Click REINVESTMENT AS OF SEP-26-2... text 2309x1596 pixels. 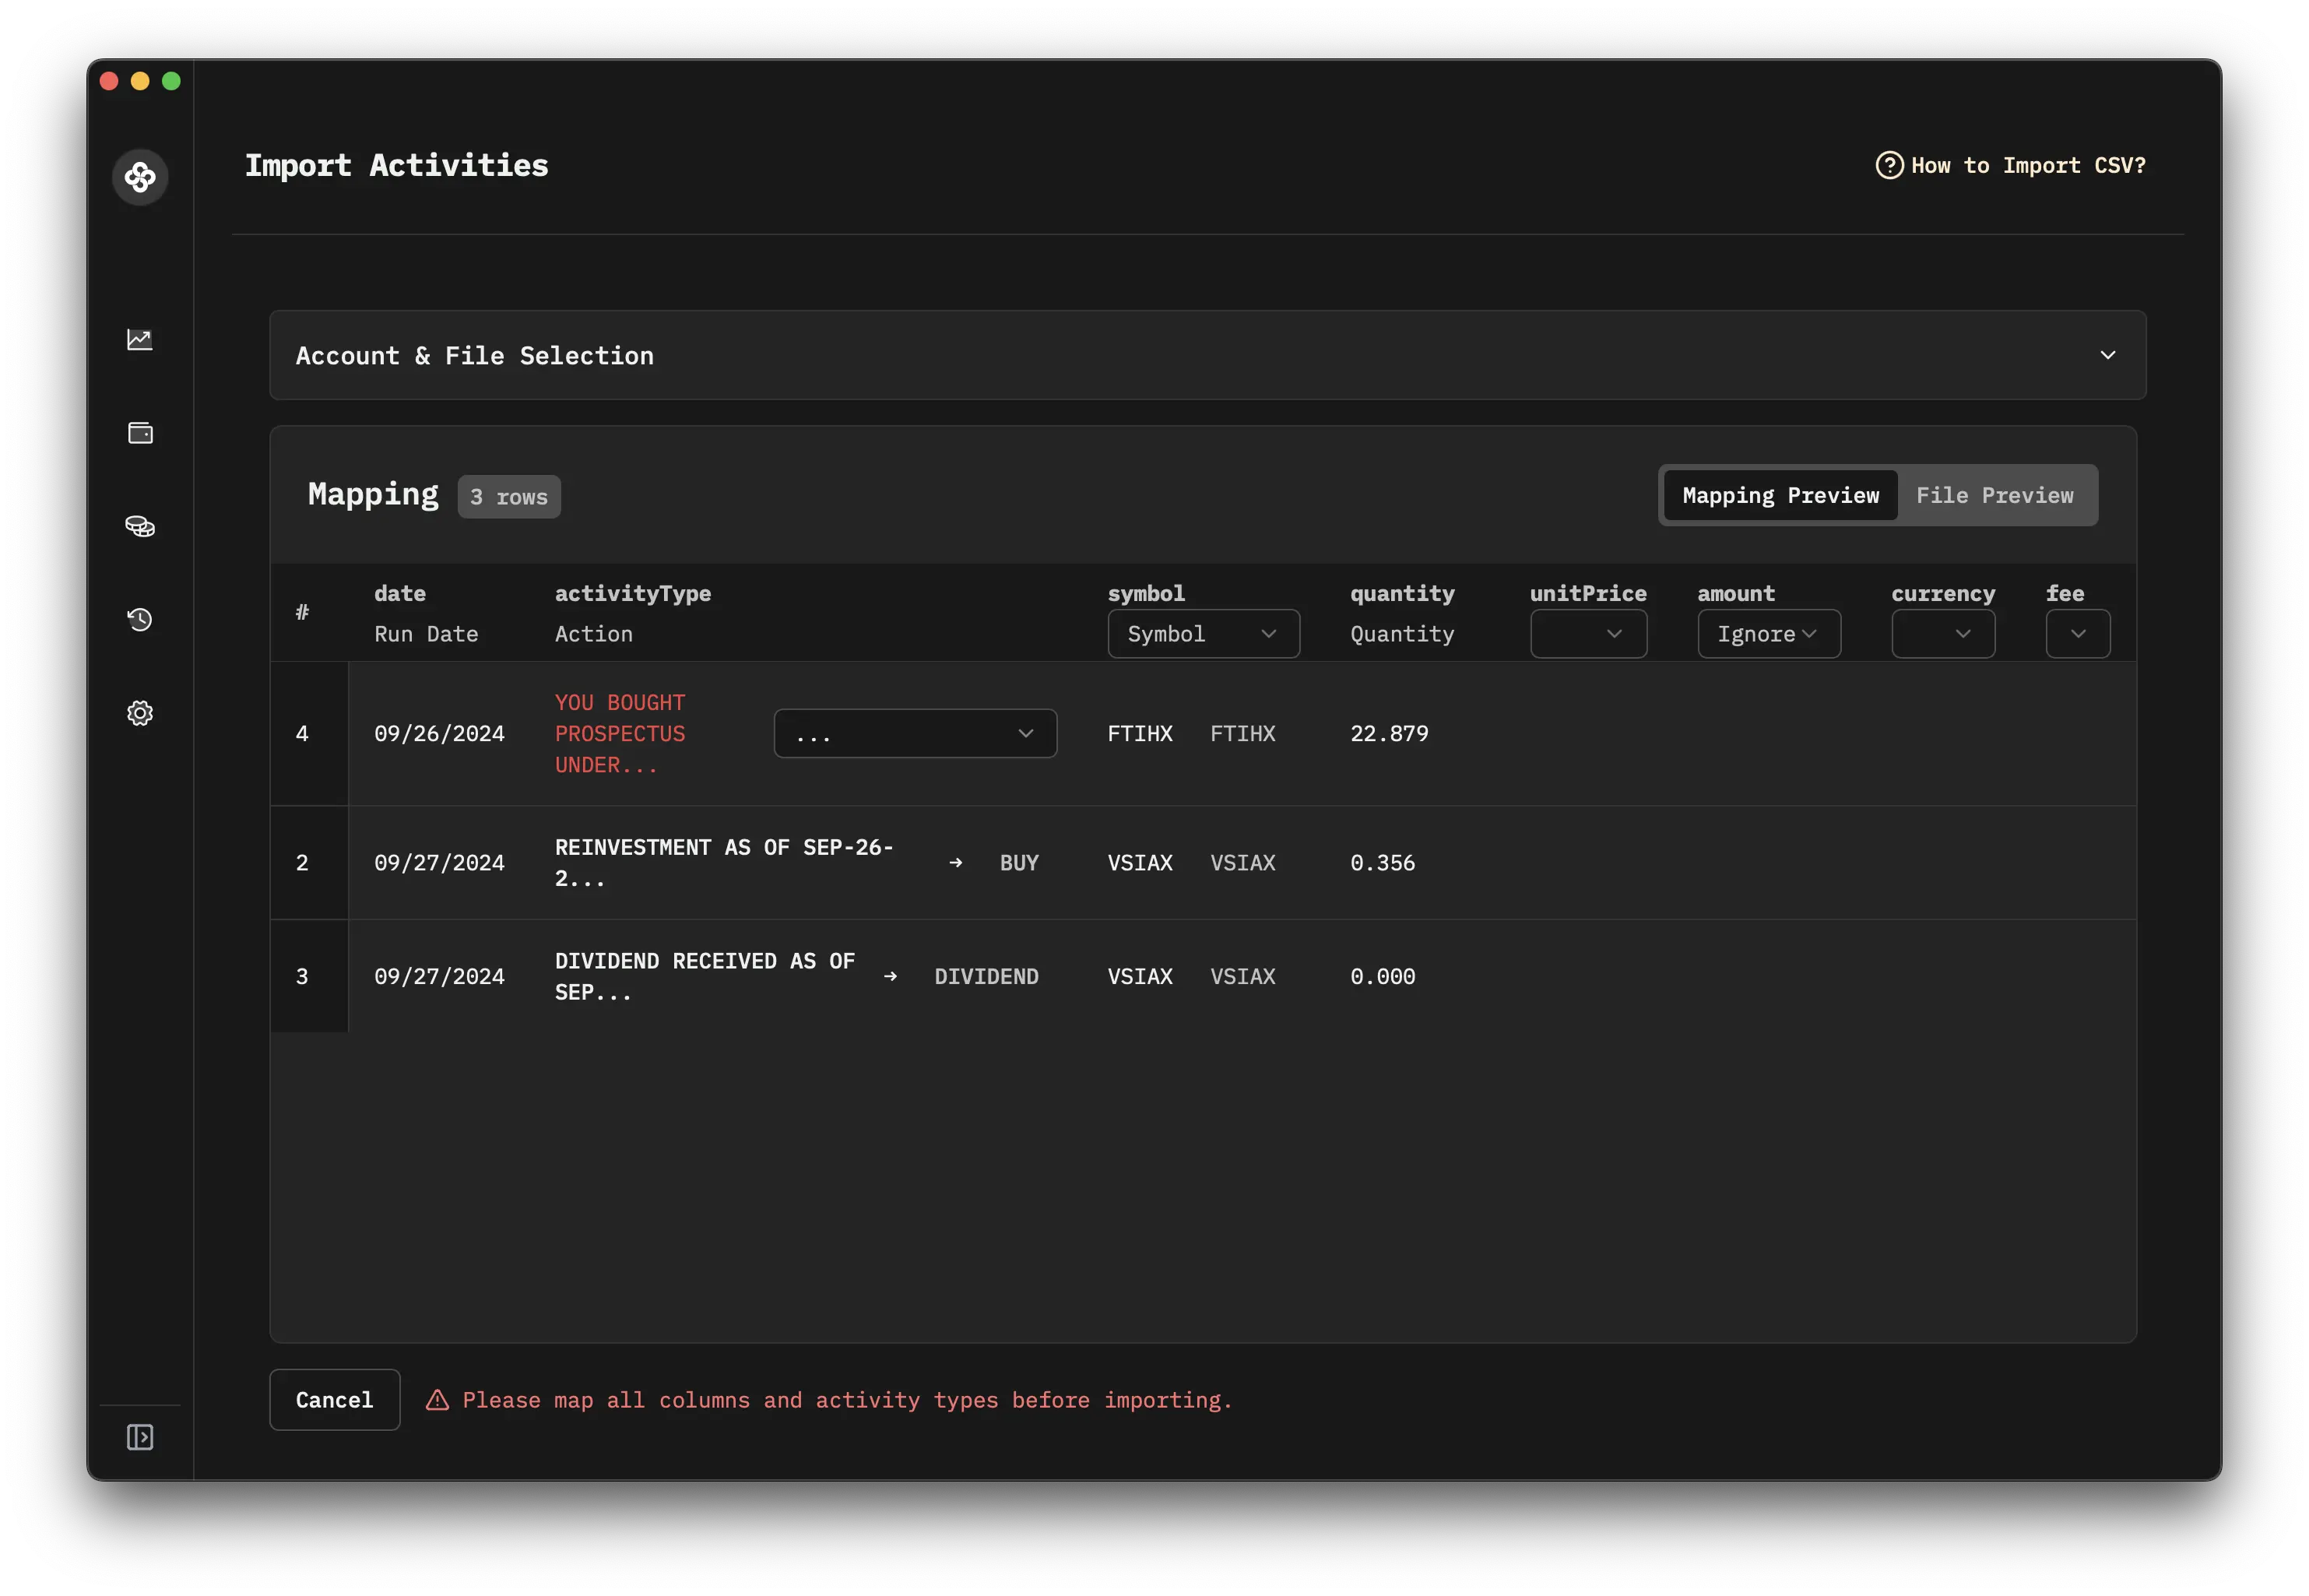pyautogui.click(x=724, y=862)
